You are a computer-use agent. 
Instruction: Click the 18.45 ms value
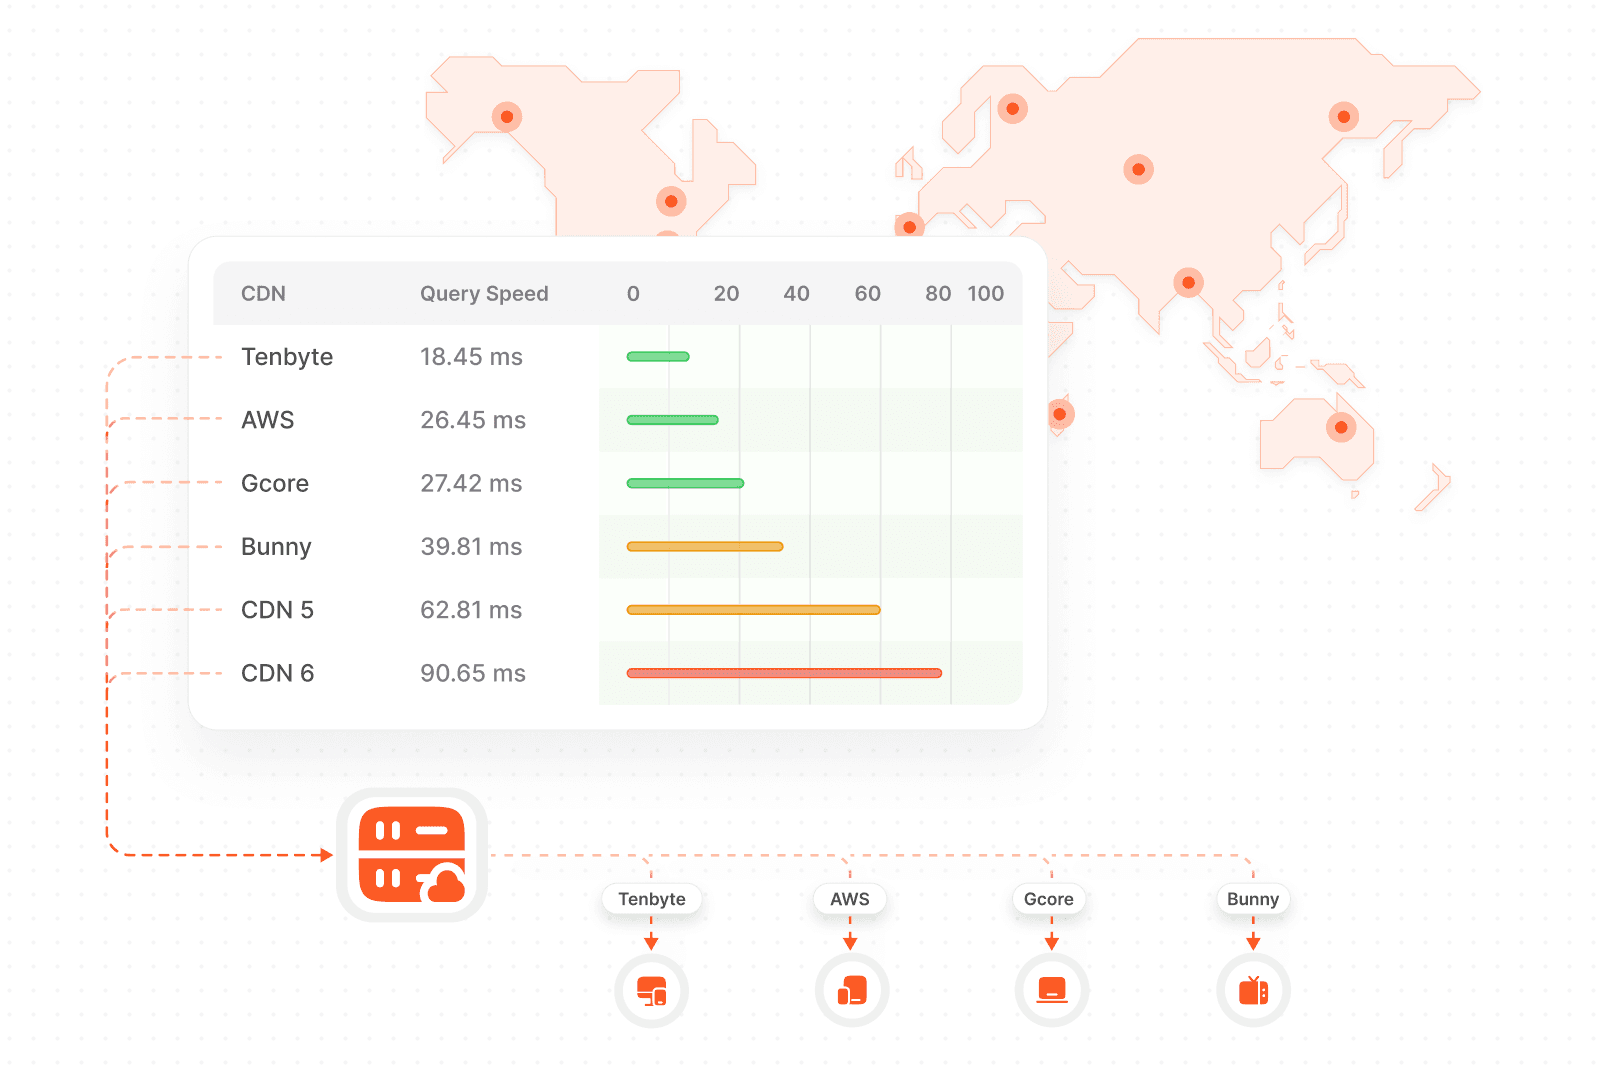(471, 357)
